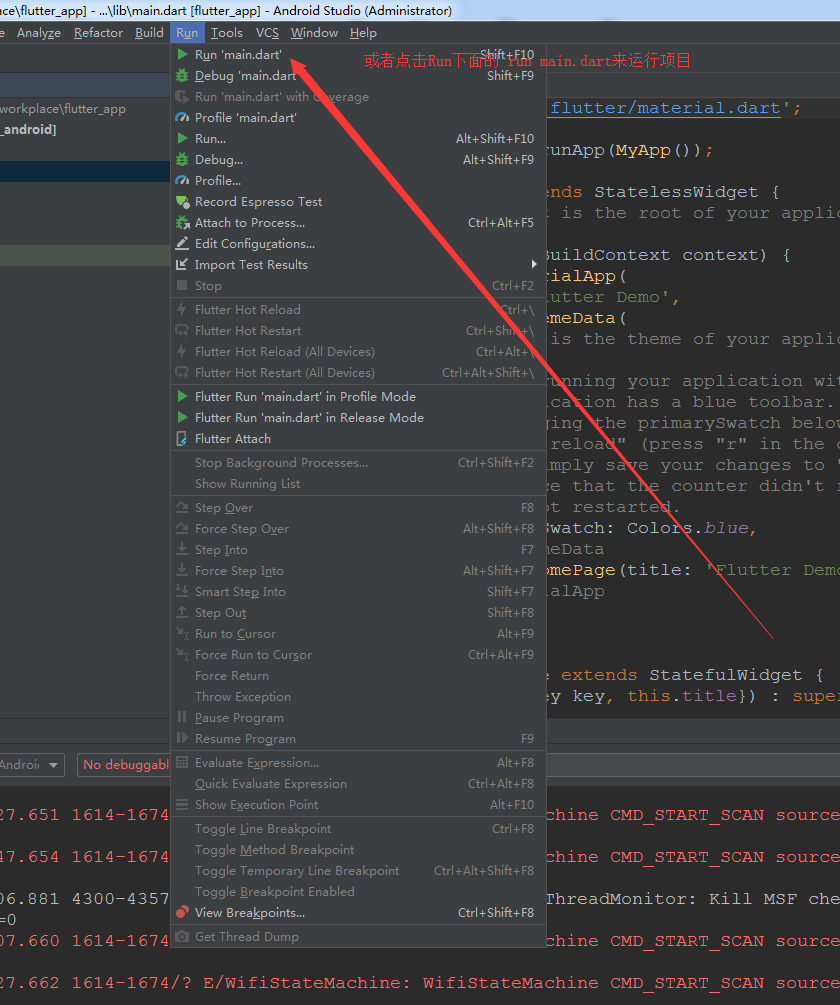Click play icon for Flutter Run in Profile Mode
840x1005 pixels.
183,397
